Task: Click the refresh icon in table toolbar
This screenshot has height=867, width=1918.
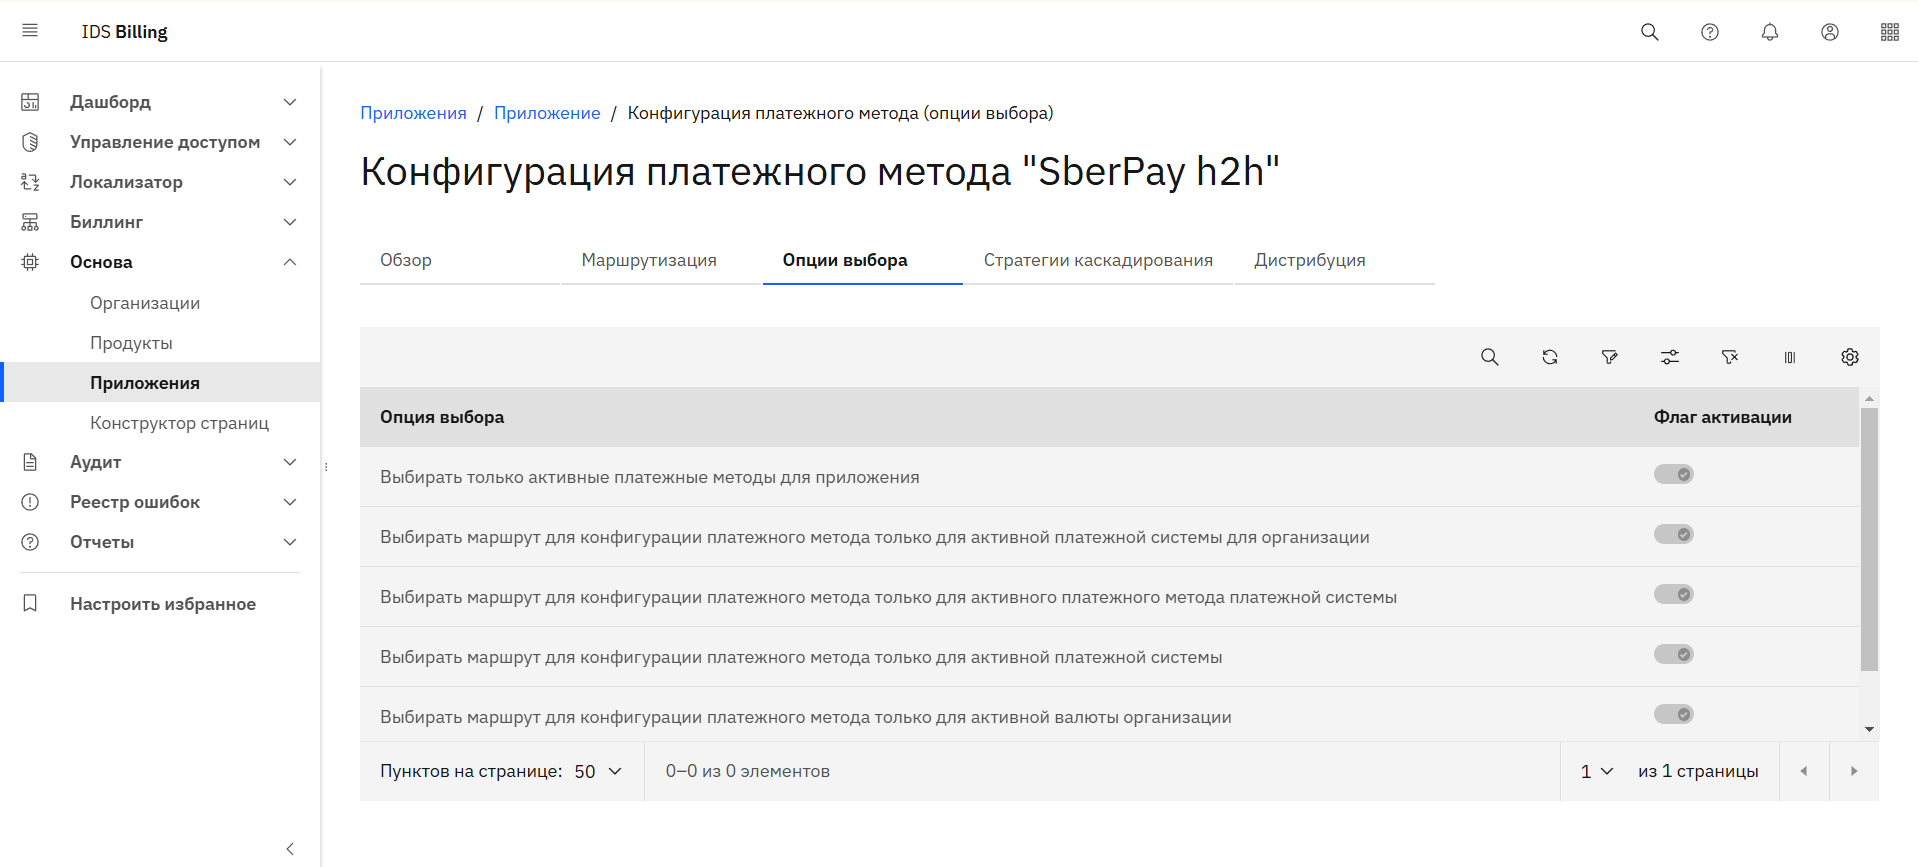Action: coord(1549,357)
